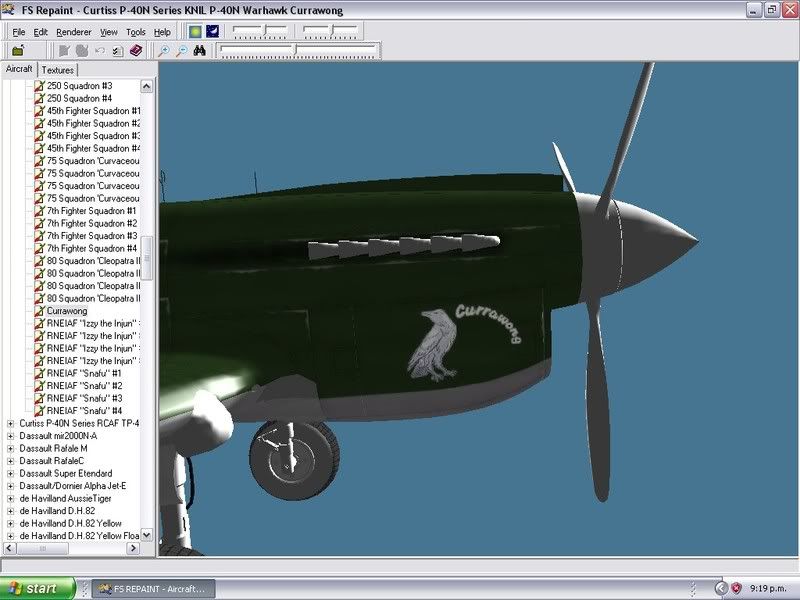Open the red help book icon

point(136,50)
